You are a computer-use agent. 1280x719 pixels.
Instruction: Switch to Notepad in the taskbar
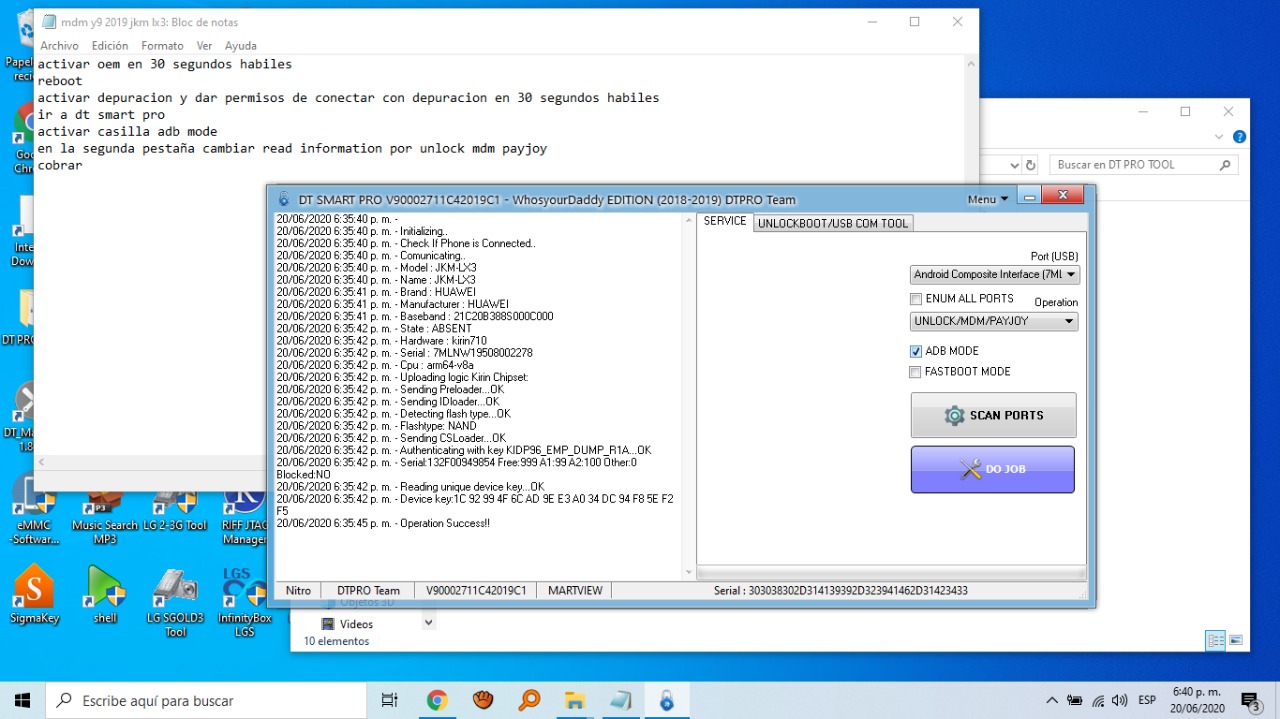coord(620,700)
